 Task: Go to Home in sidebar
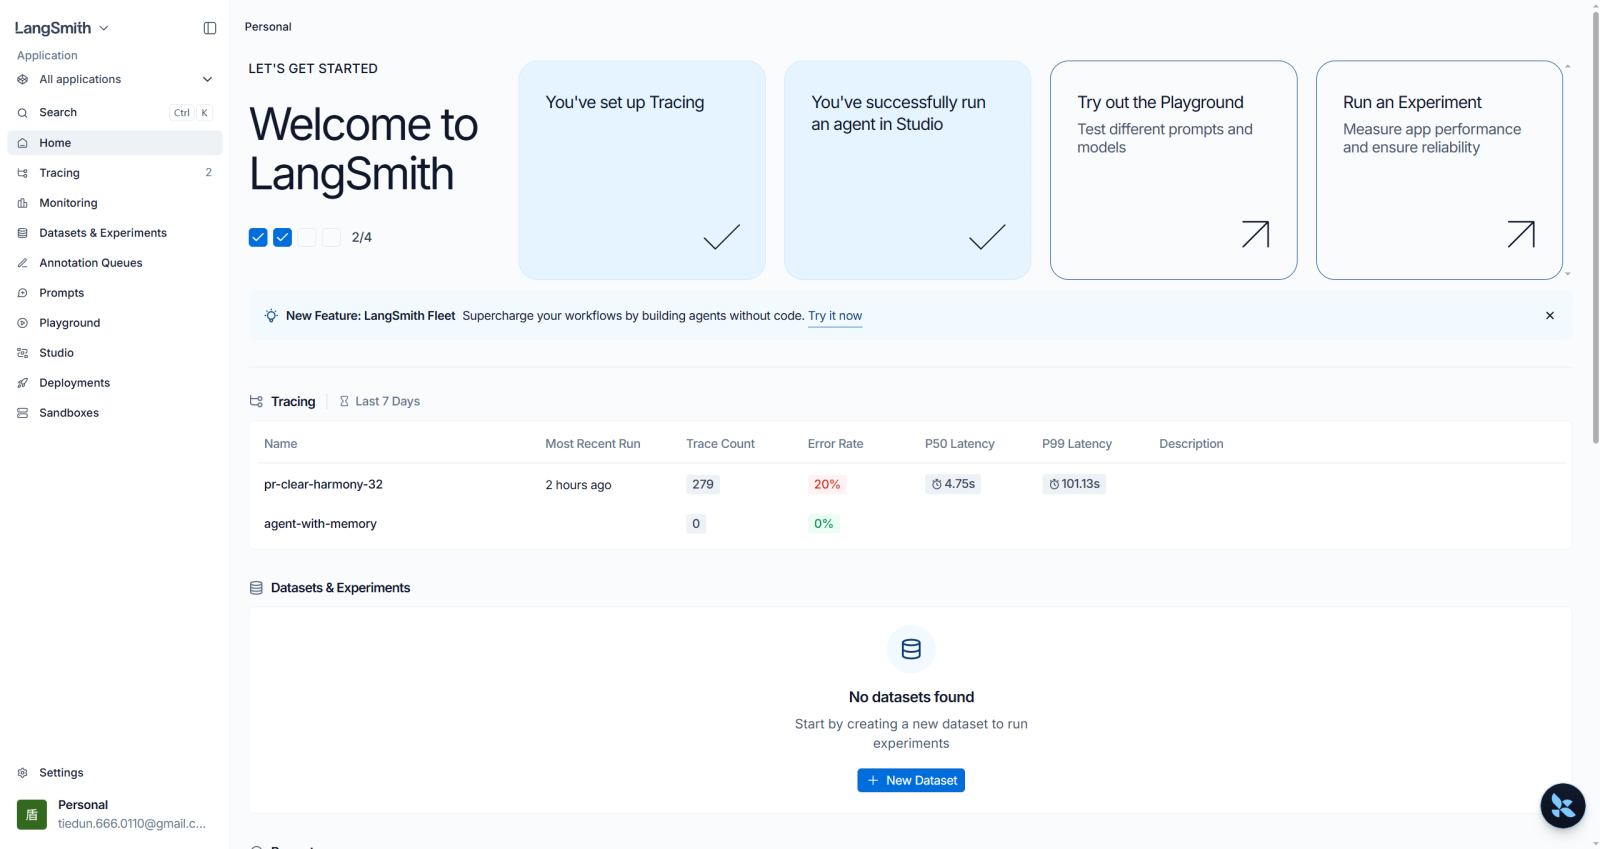pyautogui.click(x=115, y=143)
